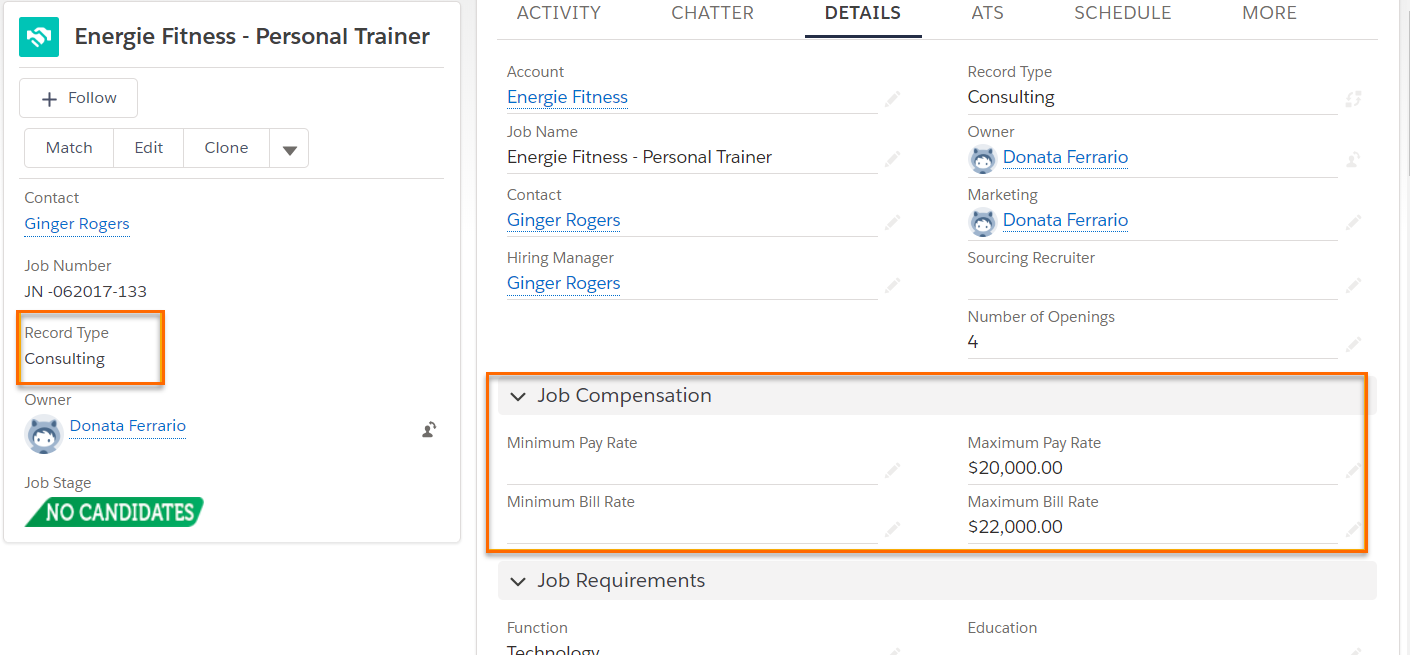Click the Minimum Pay Rate label

pyautogui.click(x=572, y=443)
